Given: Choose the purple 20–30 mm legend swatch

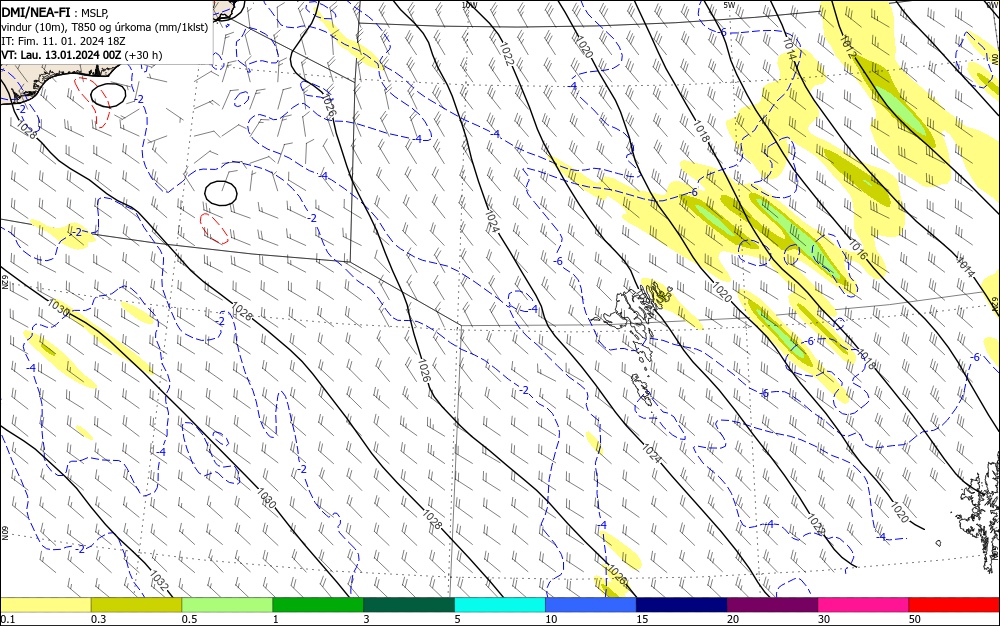Looking at the screenshot, I should (772, 605).
